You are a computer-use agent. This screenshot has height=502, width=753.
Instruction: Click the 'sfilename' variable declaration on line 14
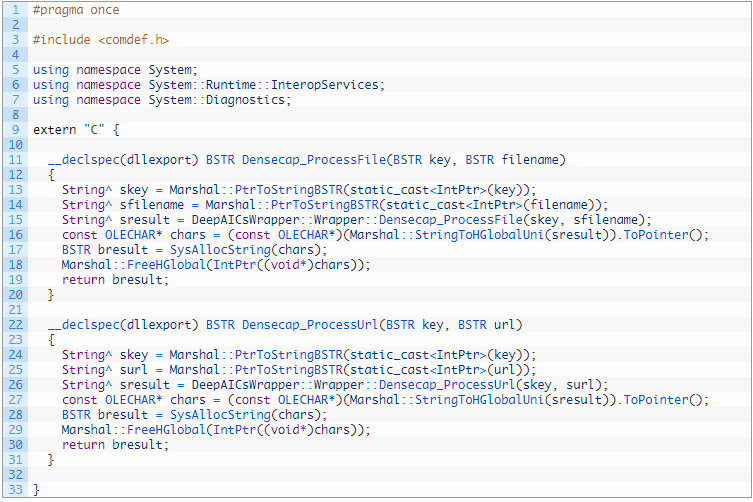(152, 205)
